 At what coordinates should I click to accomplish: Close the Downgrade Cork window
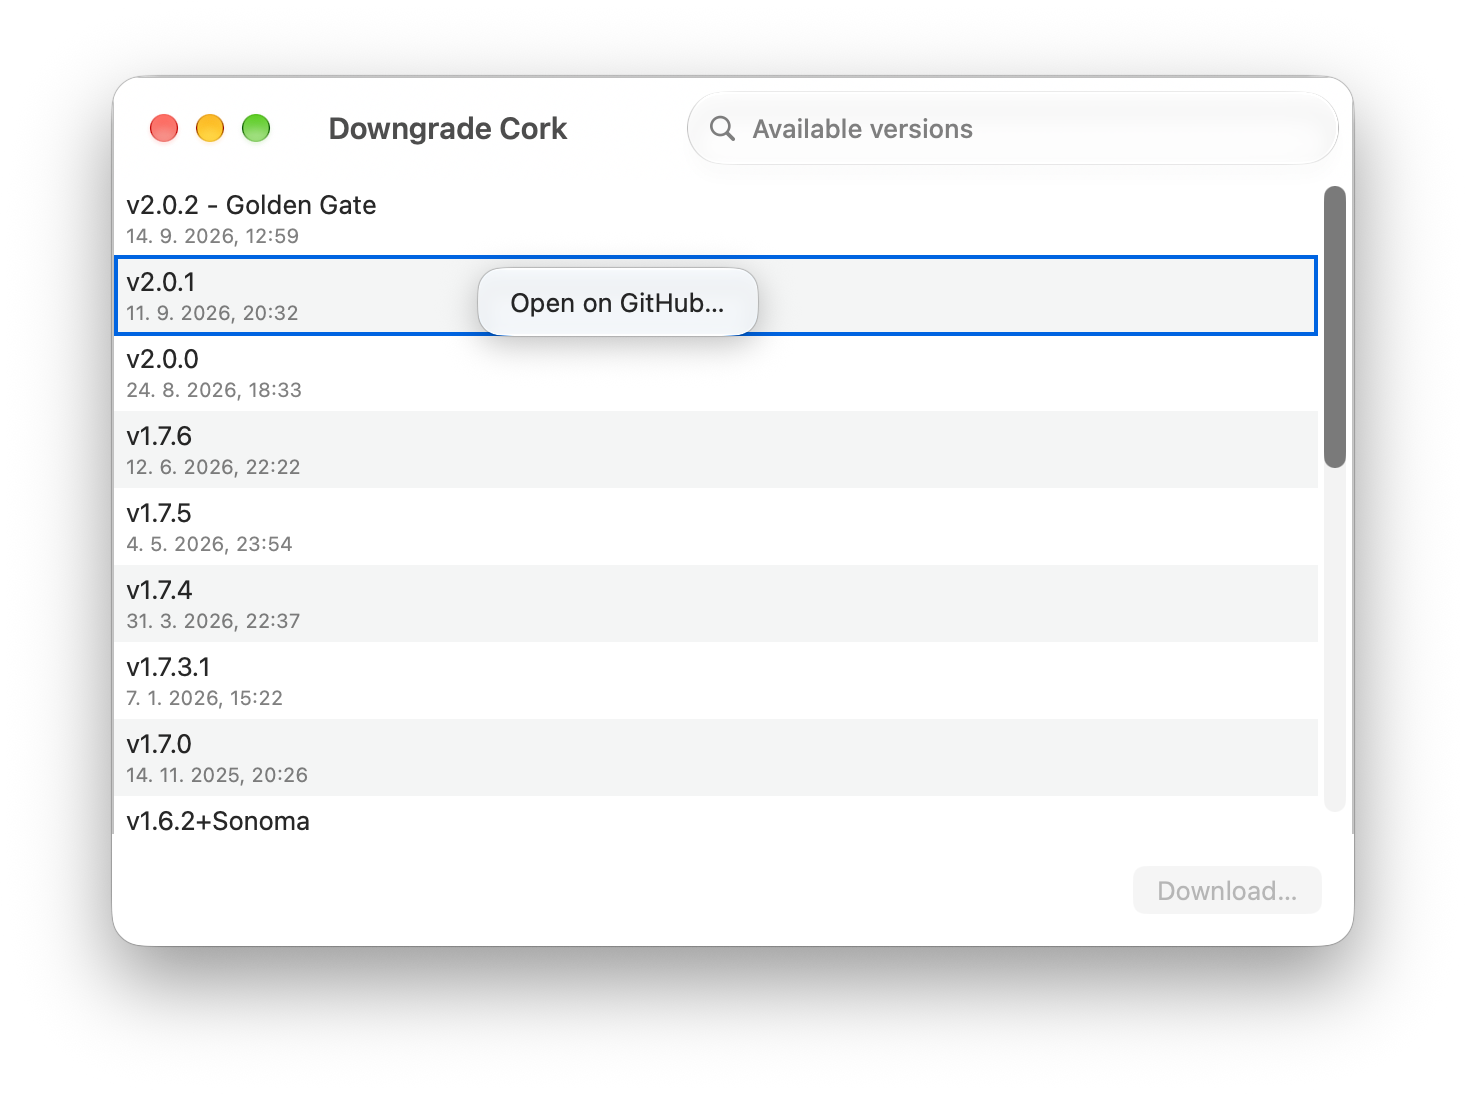pos(164,128)
